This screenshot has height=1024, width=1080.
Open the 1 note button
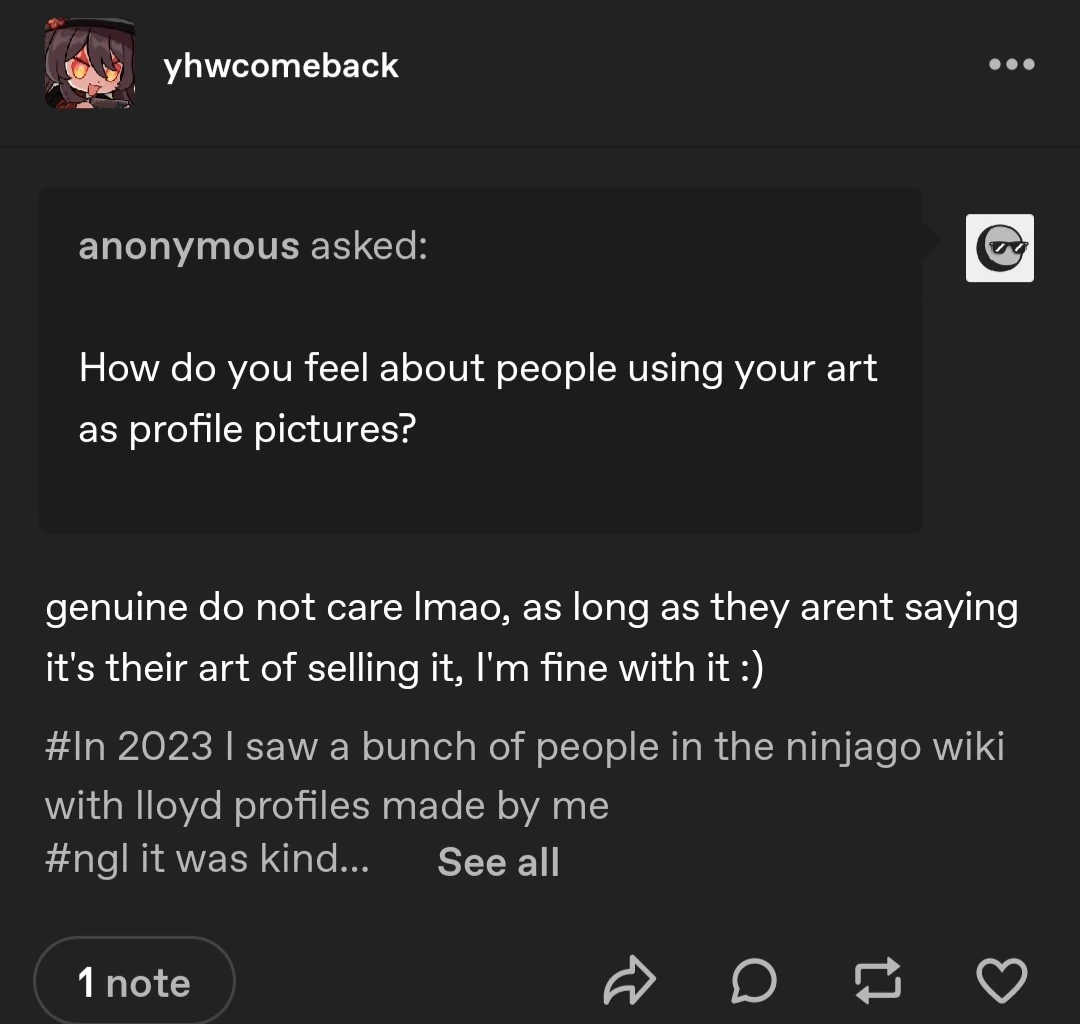[x=134, y=983]
